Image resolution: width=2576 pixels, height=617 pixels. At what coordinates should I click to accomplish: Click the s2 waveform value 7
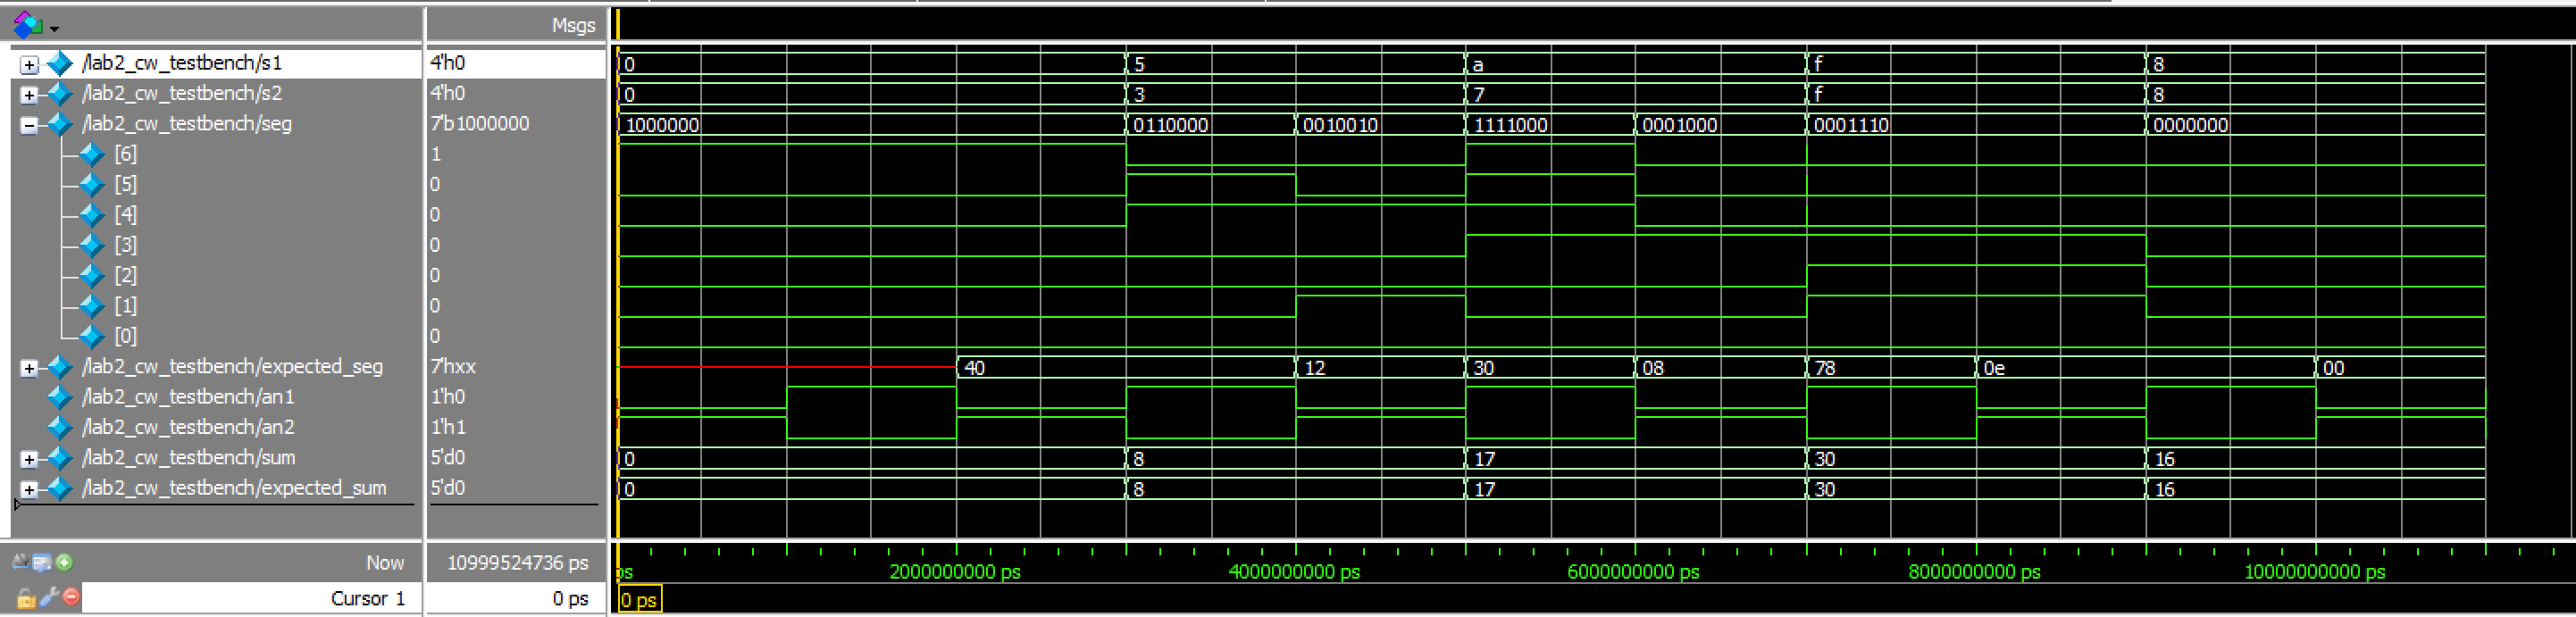tap(1478, 95)
